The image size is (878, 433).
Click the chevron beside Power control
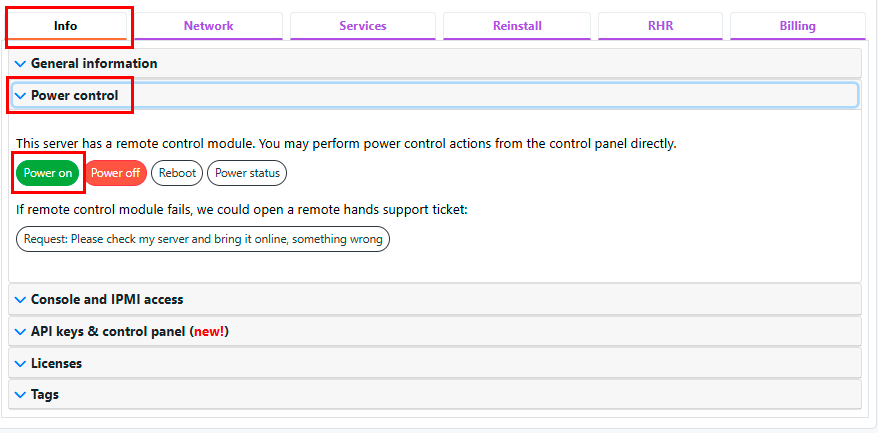click(20, 96)
